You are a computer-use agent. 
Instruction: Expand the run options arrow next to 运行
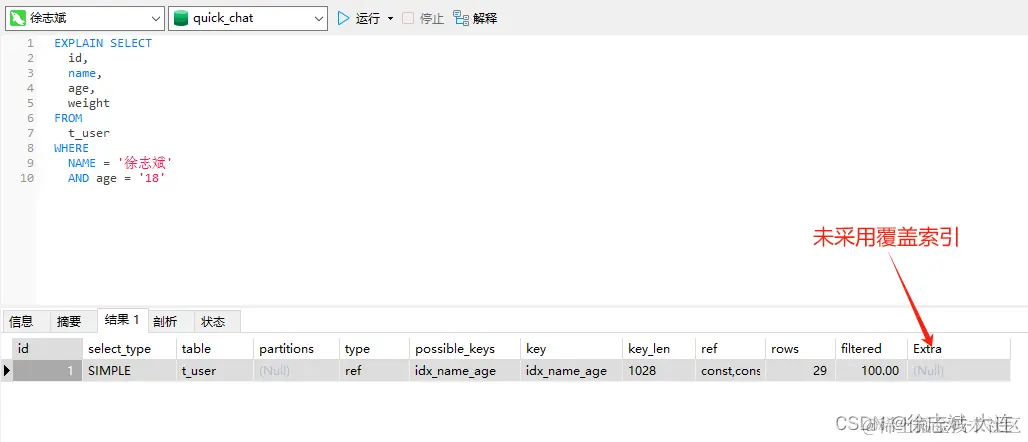click(391, 18)
